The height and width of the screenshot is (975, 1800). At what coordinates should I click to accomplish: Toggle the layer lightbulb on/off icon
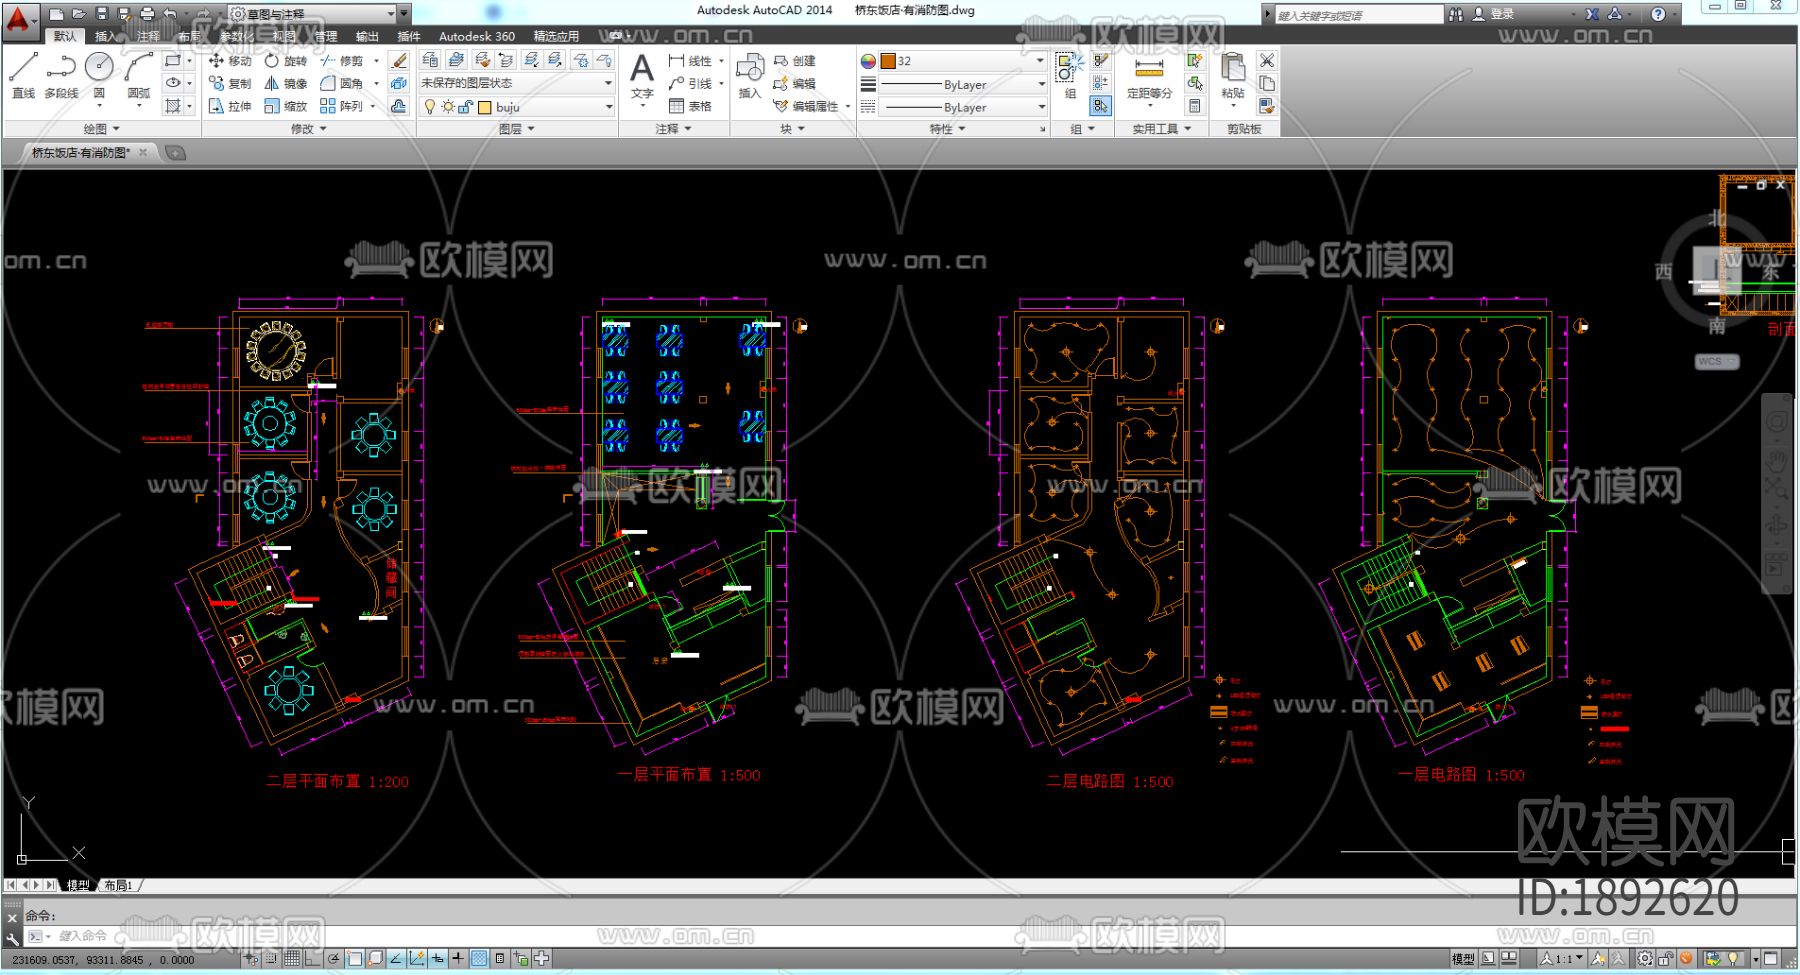(x=430, y=107)
